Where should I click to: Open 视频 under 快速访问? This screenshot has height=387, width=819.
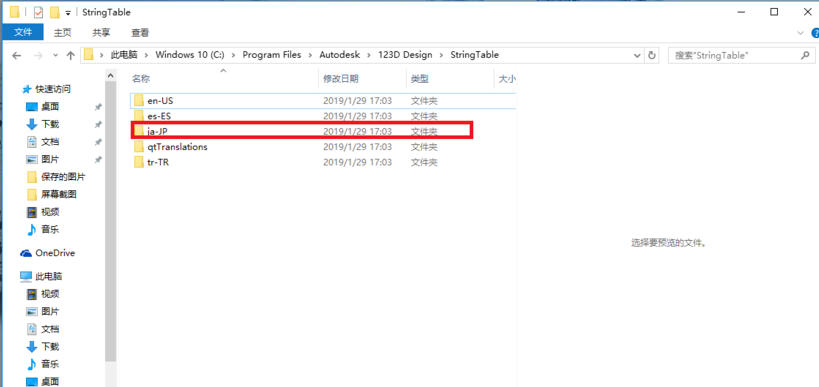50,212
